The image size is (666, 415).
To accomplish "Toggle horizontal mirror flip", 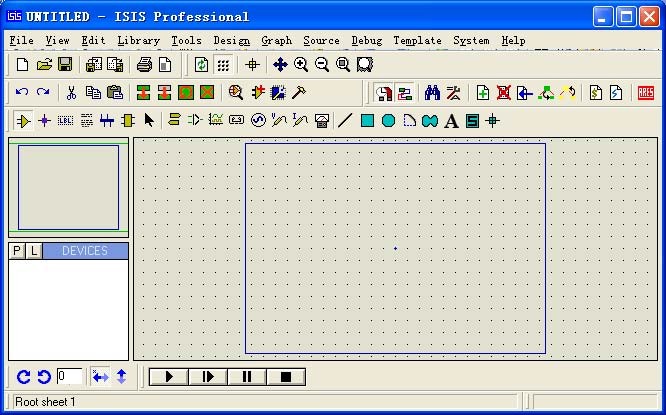I will click(x=100, y=377).
